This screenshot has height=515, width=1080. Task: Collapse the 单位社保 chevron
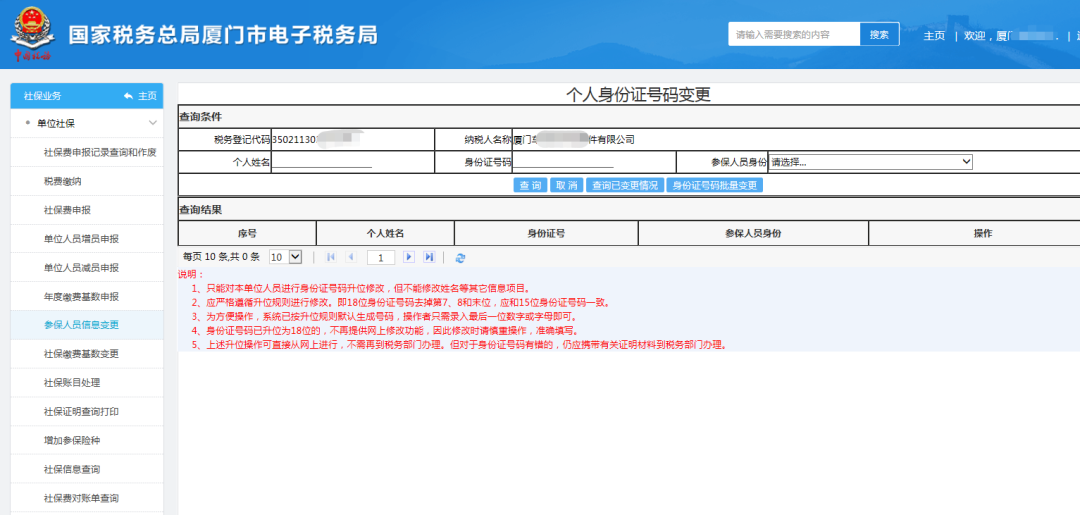tap(153, 123)
